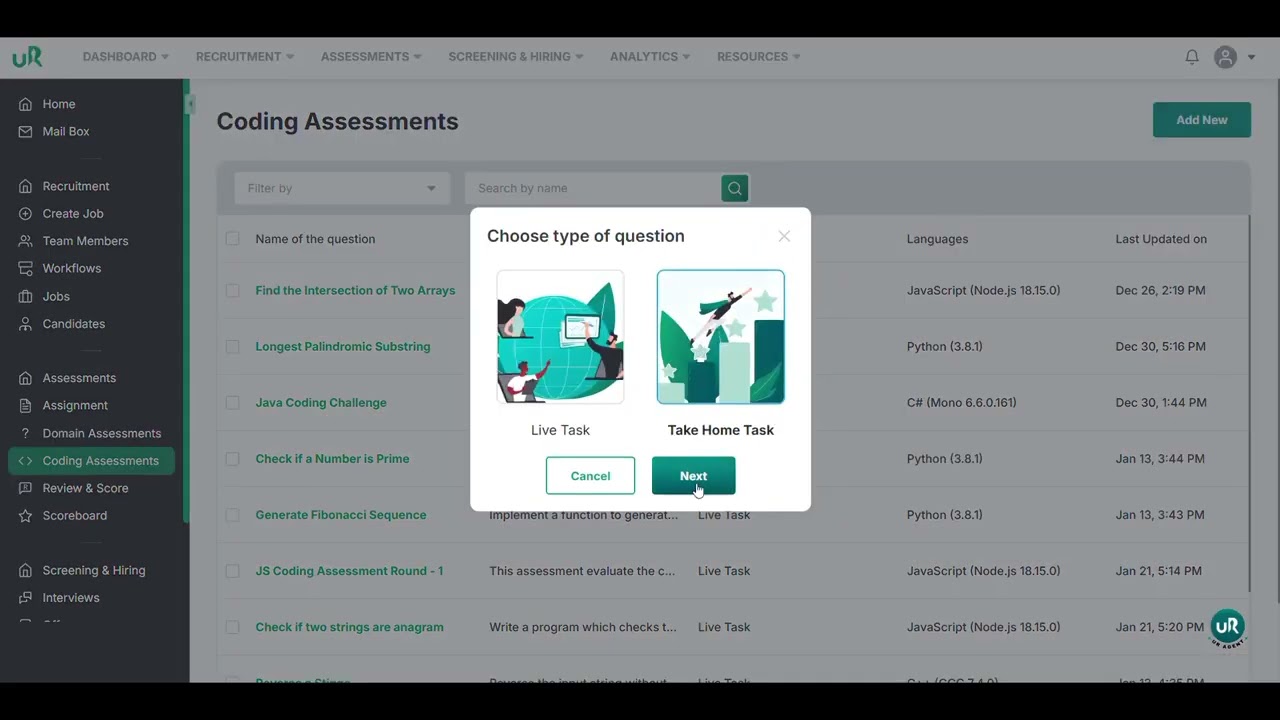Click the Create Job plus icon
Viewport: 1280px width, 720px height.
25,213
